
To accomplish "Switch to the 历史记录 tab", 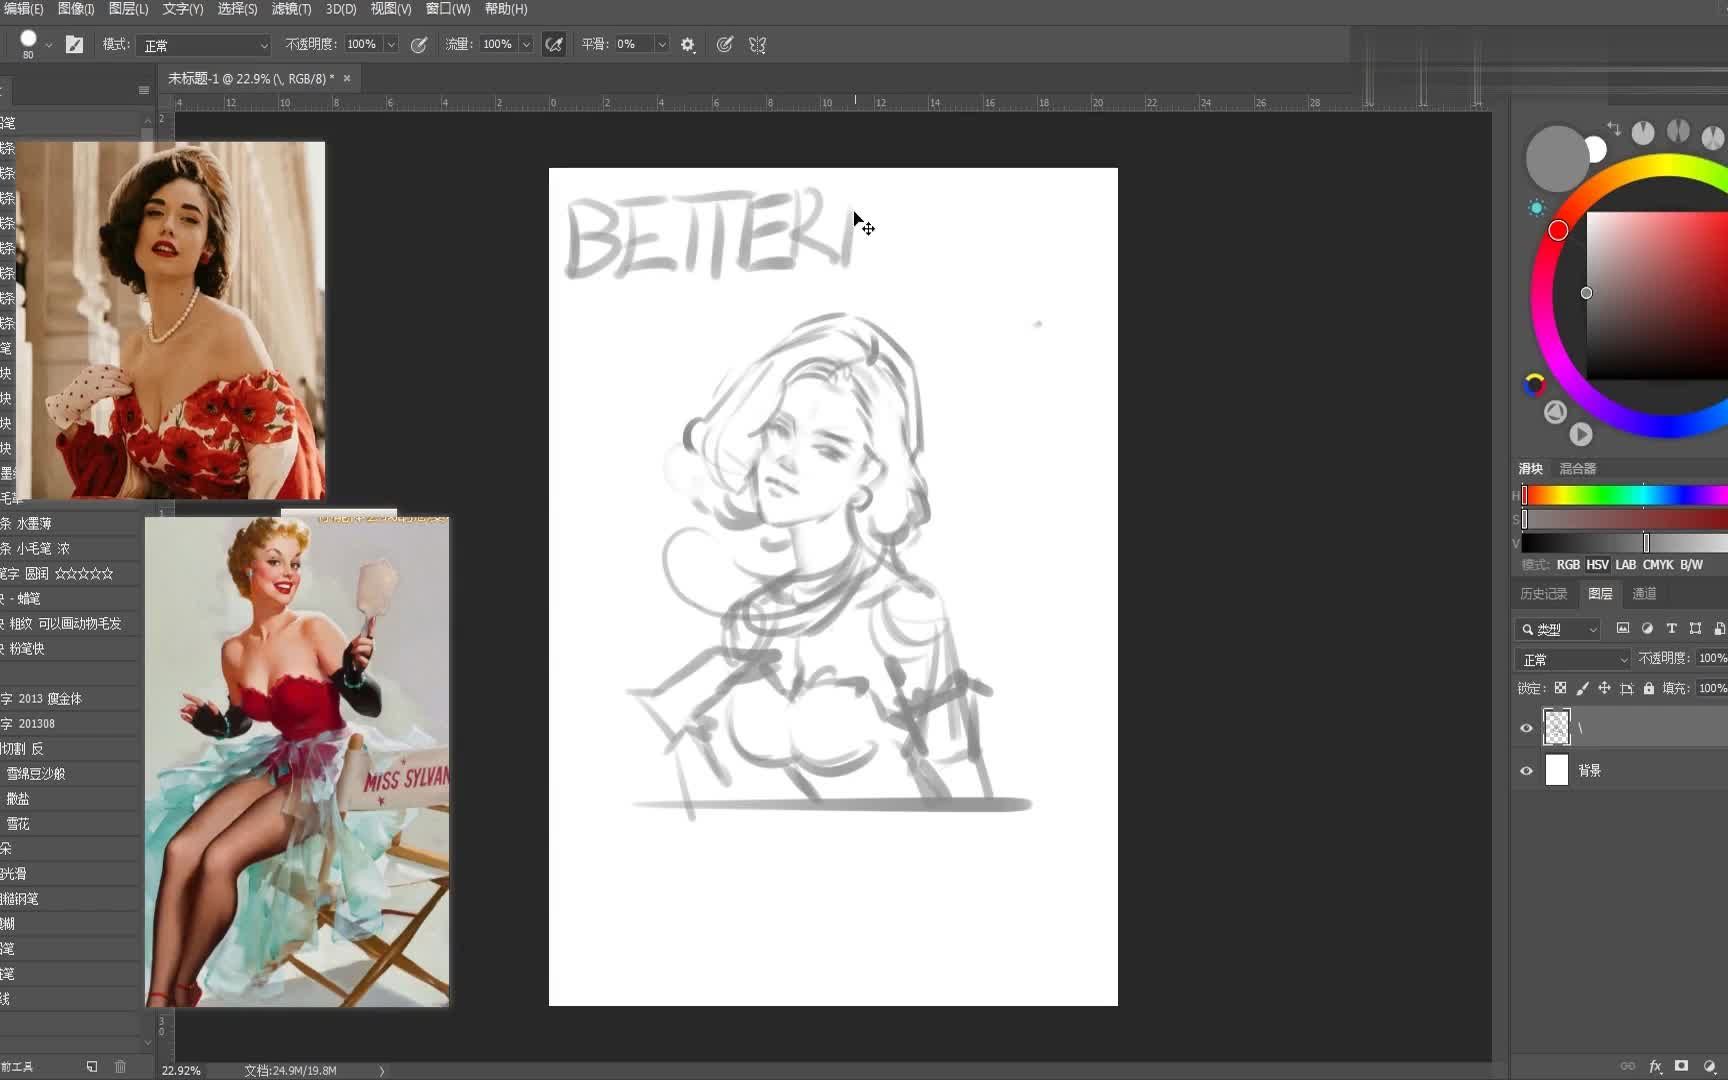I will pyautogui.click(x=1544, y=594).
